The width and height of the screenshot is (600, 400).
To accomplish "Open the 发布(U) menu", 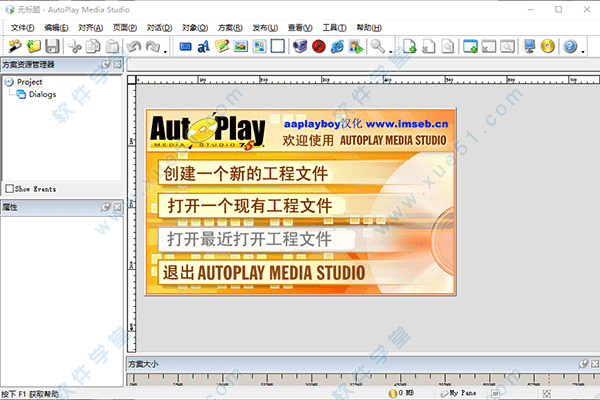I will [x=265, y=28].
